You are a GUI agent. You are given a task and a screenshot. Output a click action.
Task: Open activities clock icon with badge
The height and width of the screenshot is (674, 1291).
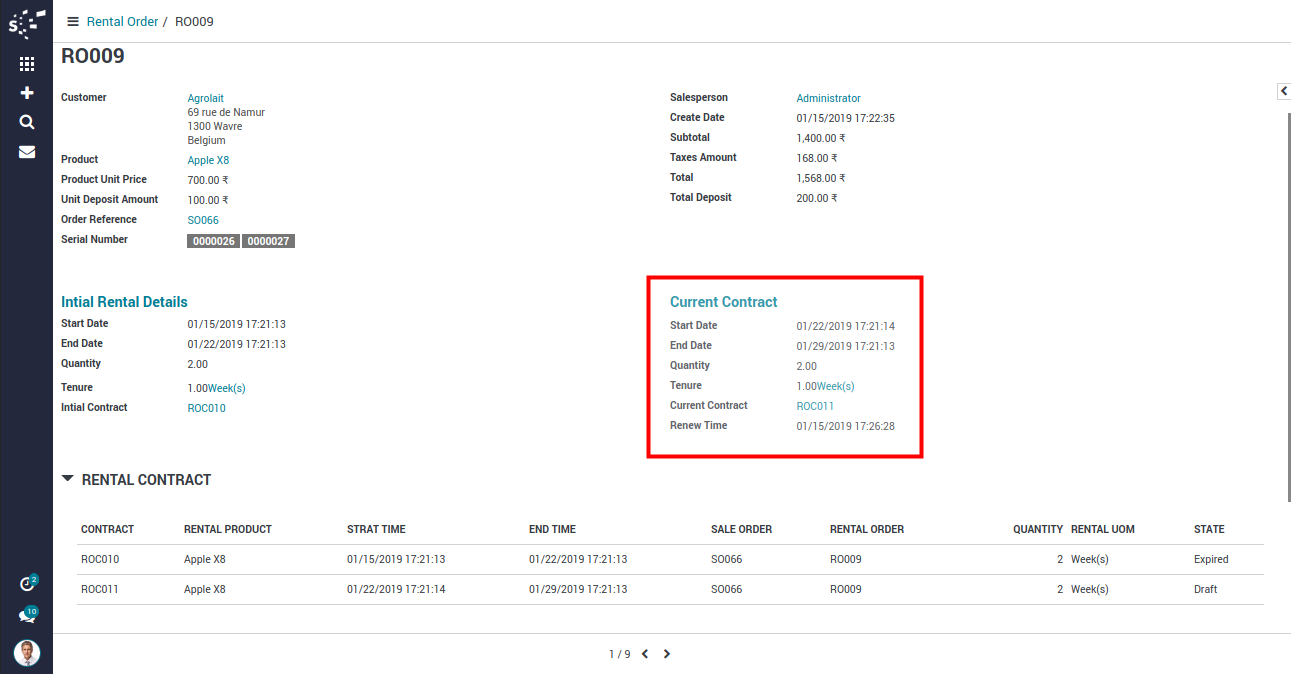coord(27,584)
